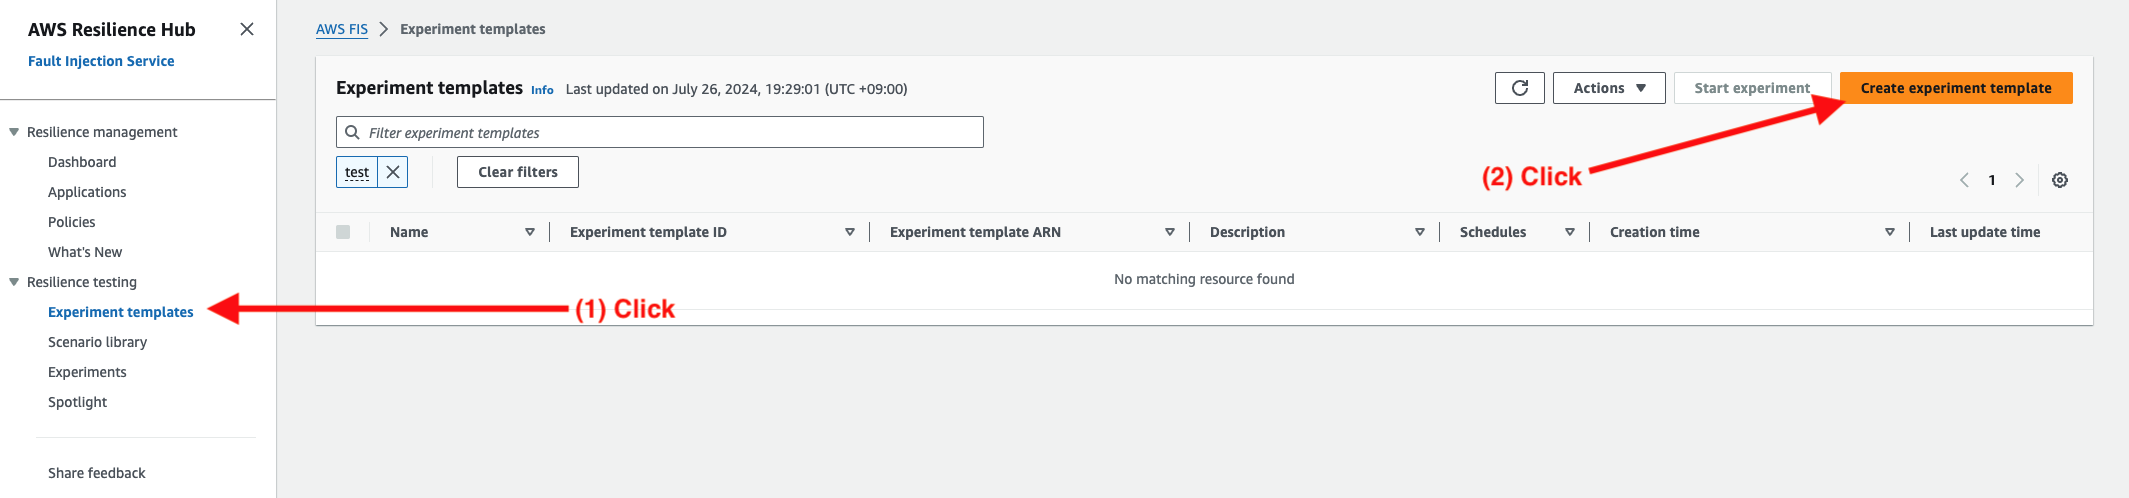Open the Fault Injection Service link

pyautogui.click(x=101, y=61)
